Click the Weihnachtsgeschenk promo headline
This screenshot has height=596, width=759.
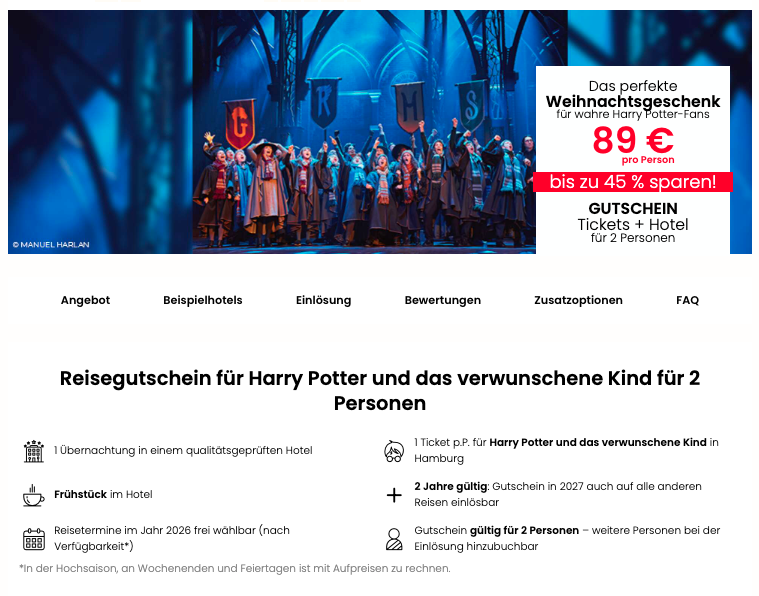click(633, 100)
